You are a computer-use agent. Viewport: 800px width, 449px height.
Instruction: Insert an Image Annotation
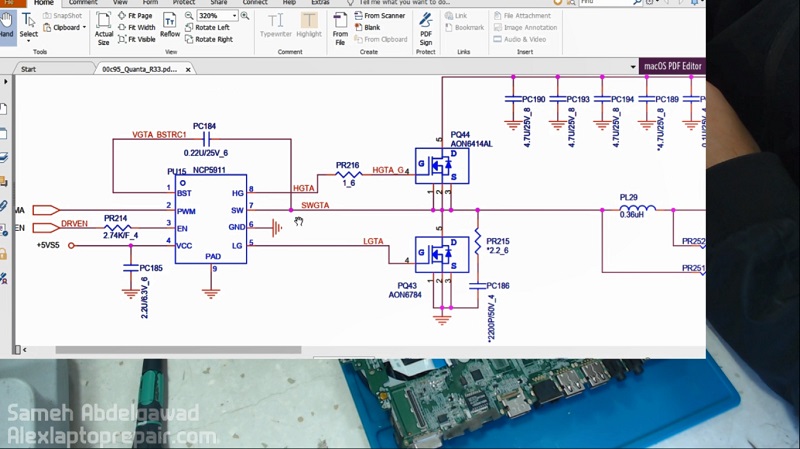526,28
